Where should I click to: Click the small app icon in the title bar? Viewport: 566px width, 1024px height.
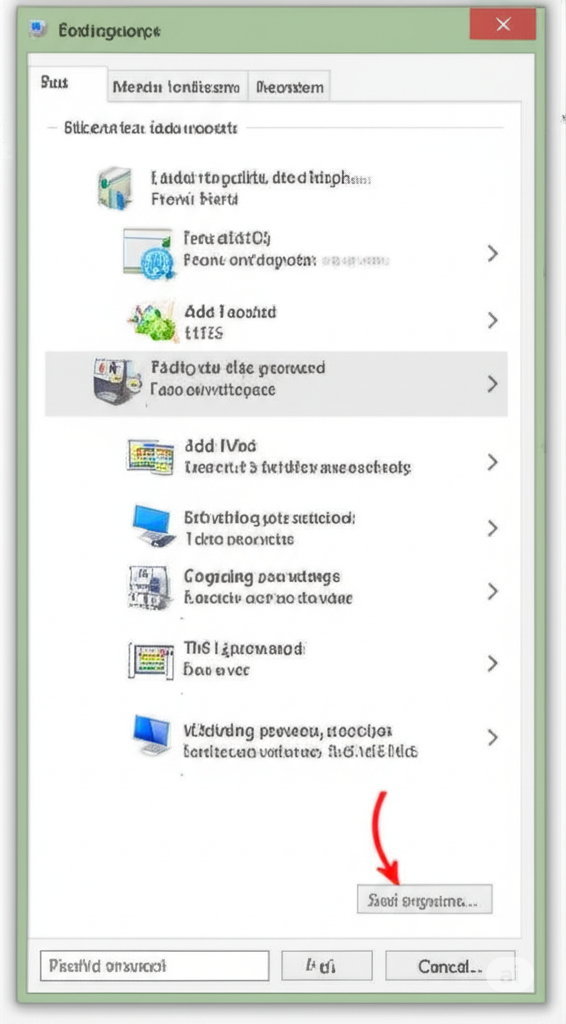[38, 29]
